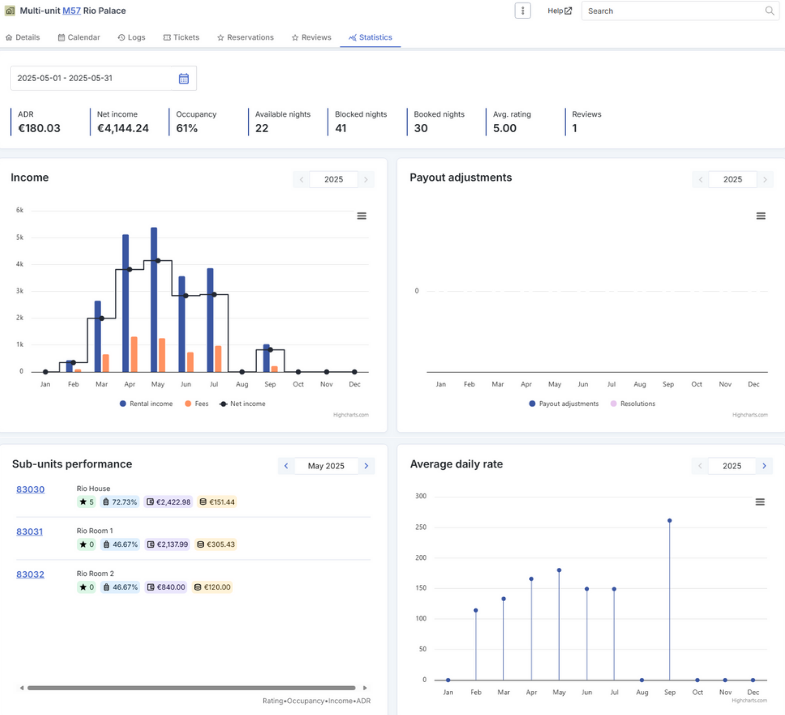The image size is (785, 715).
Task: Click the sub-units horizontal scrollbar
Action: pos(192,687)
